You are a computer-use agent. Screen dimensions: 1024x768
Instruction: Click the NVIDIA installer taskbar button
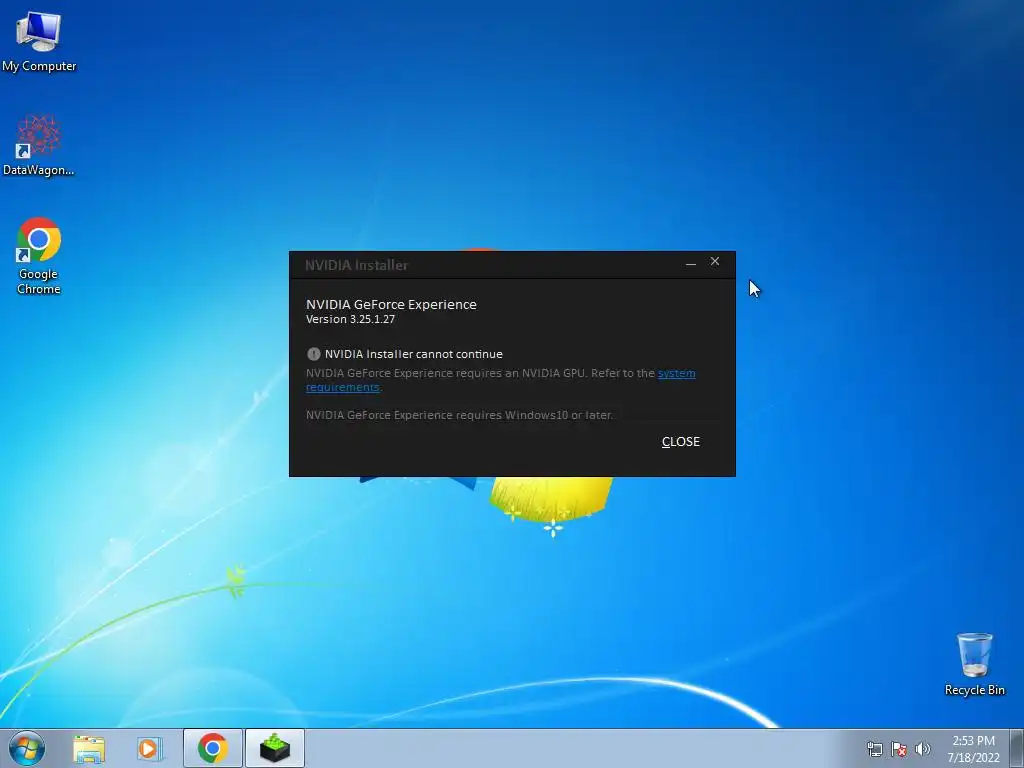(x=275, y=748)
